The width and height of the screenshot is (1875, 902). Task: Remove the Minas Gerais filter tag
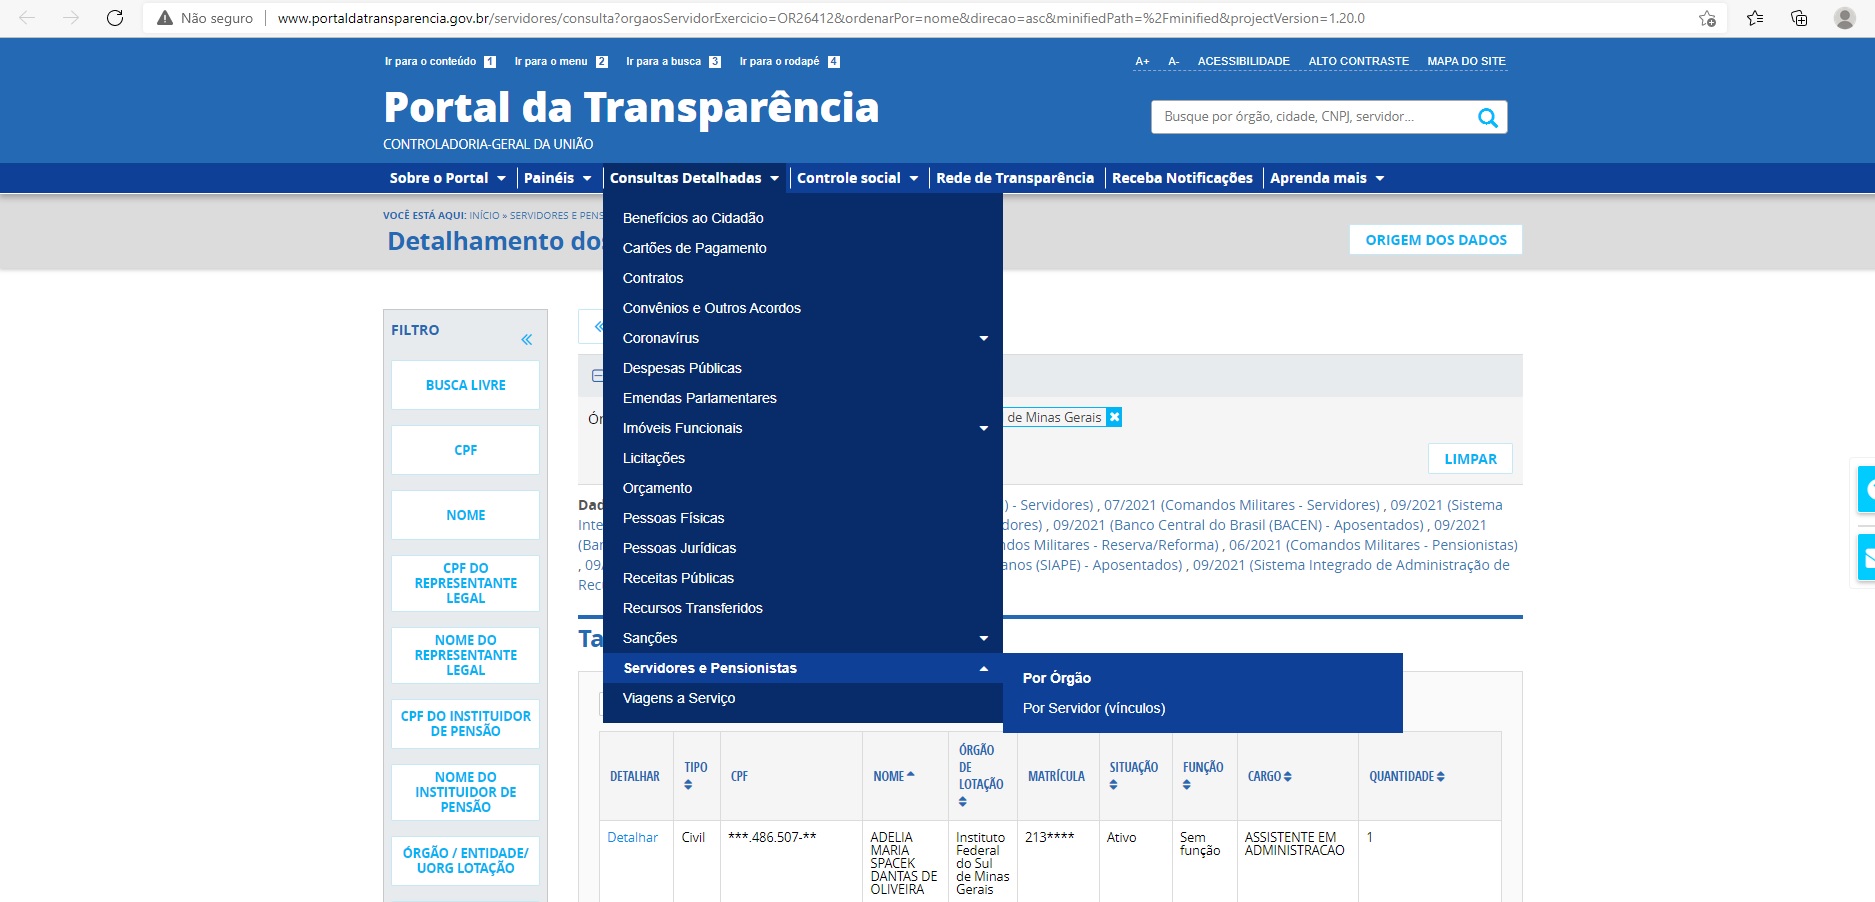(x=1114, y=417)
